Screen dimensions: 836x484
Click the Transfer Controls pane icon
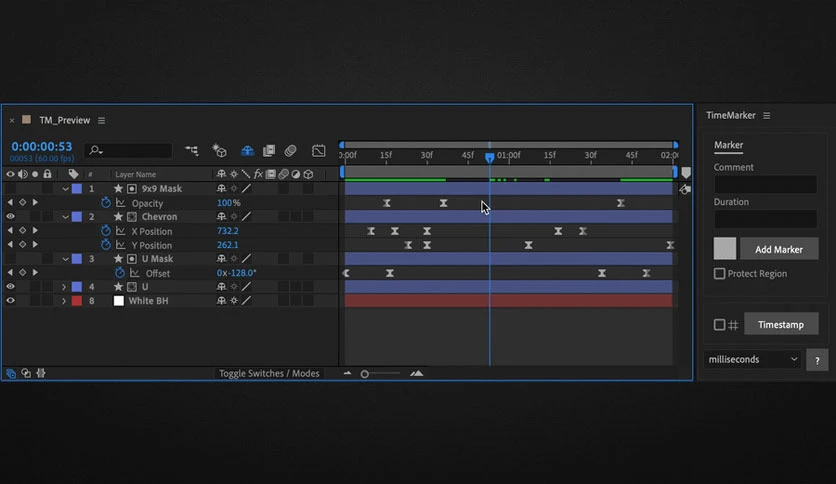26,373
